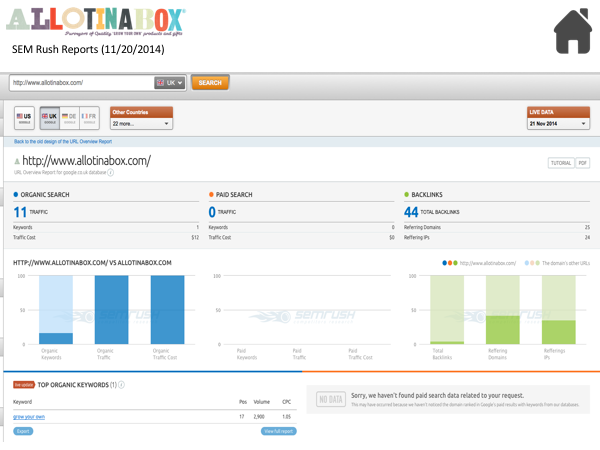
Task: Click the 2,900 volume cell
Action: pos(259,417)
